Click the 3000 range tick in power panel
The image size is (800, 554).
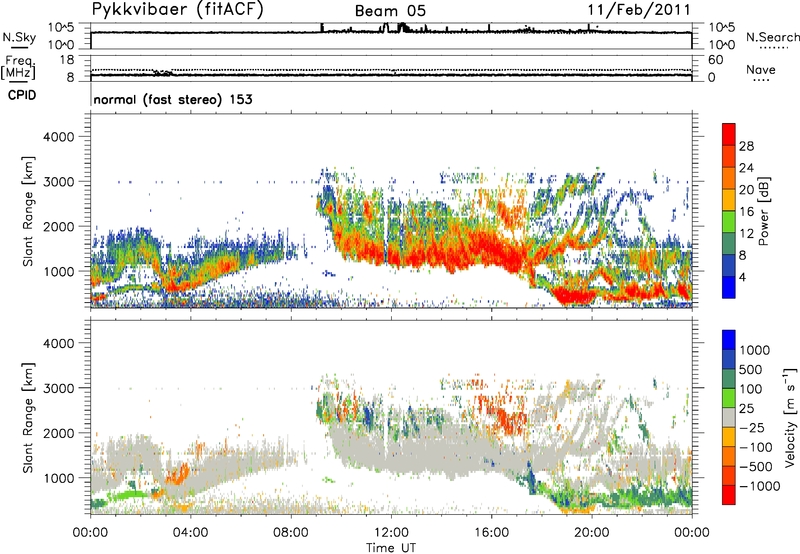coord(59,182)
